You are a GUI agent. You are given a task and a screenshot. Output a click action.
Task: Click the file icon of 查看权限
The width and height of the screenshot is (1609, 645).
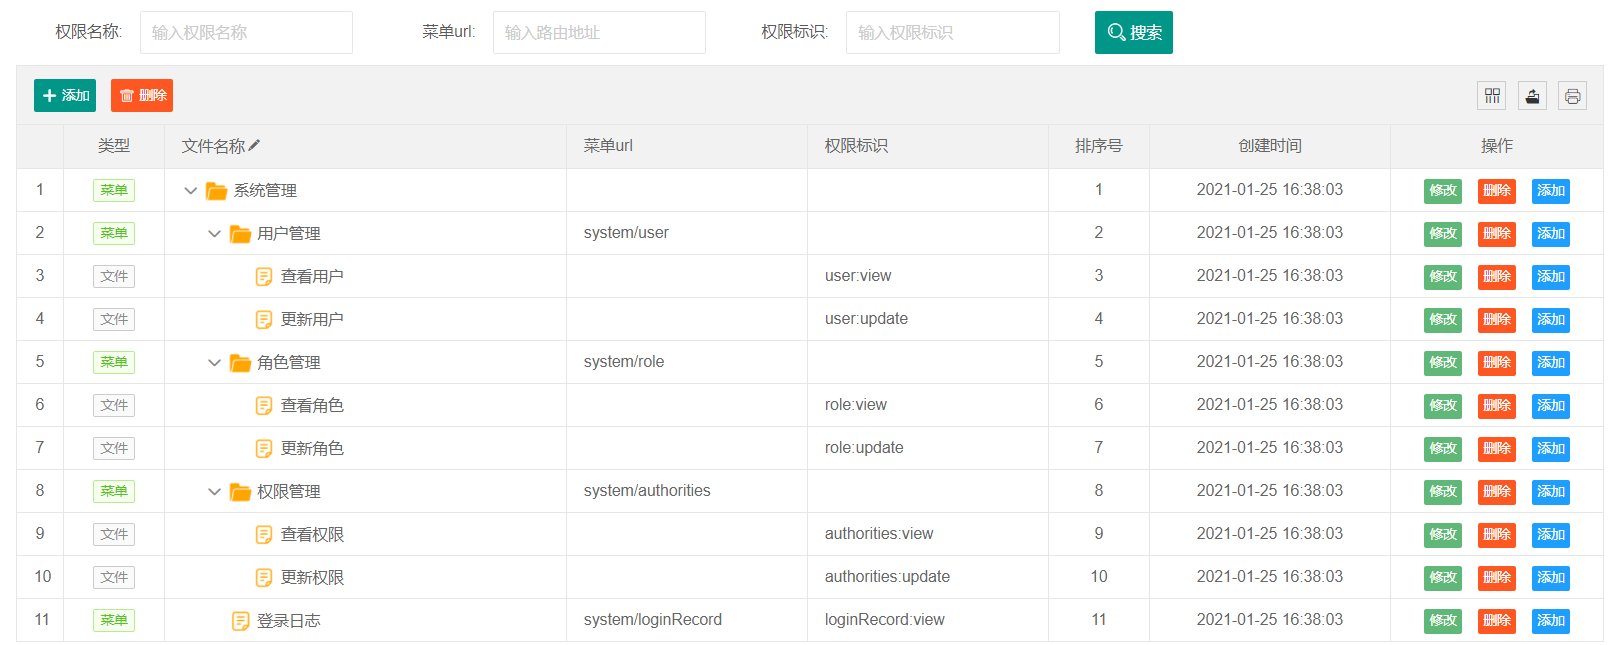(x=264, y=535)
